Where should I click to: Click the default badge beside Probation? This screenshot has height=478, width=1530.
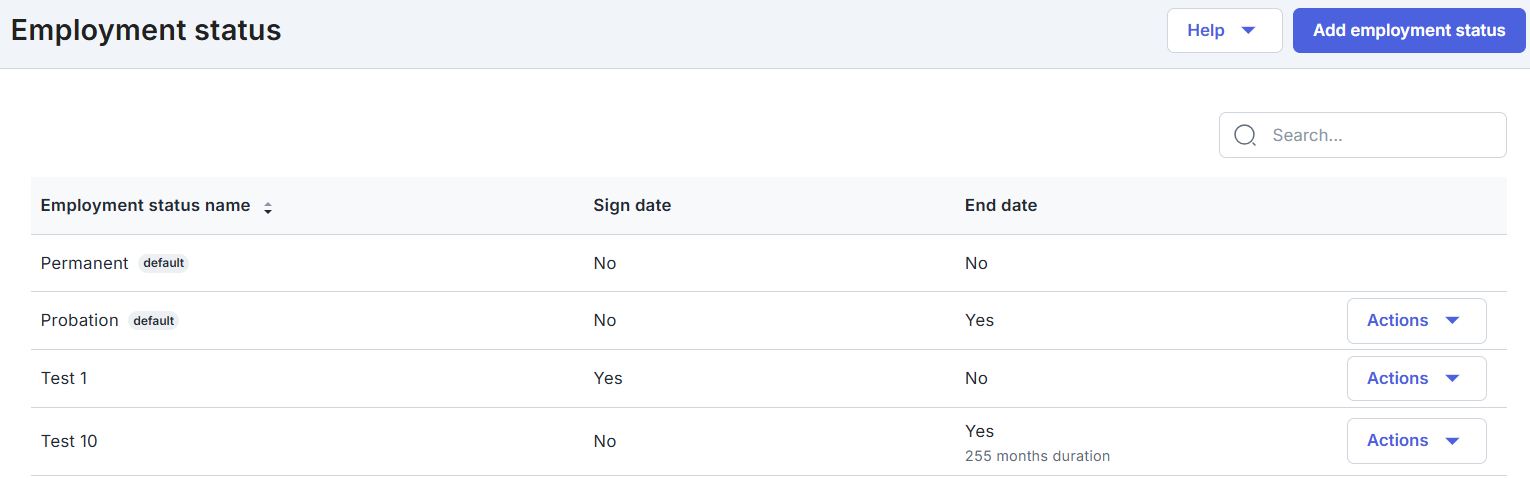coord(153,321)
